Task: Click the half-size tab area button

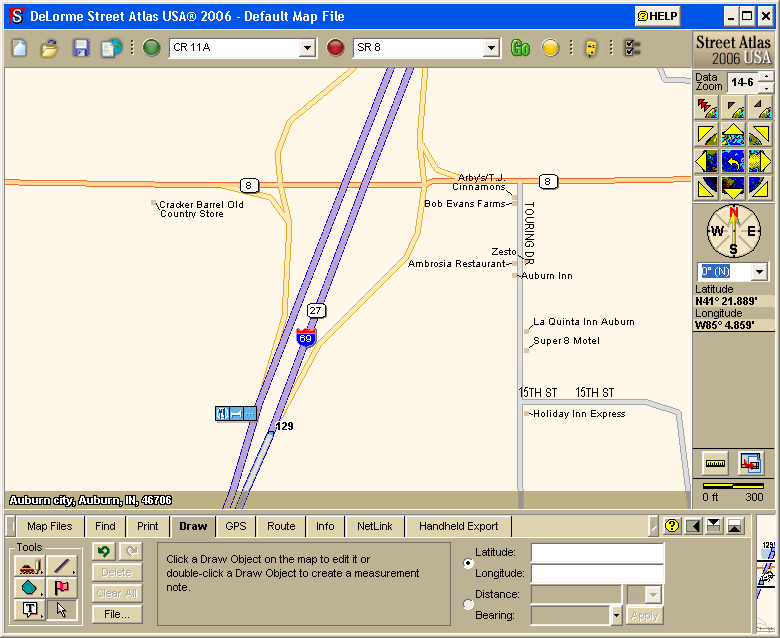Action: (x=714, y=526)
